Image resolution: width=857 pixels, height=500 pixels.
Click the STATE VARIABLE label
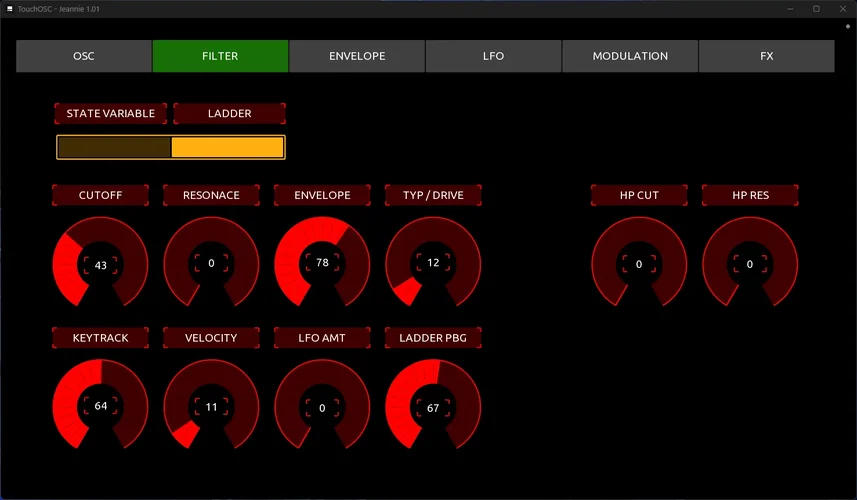pyautogui.click(x=110, y=114)
